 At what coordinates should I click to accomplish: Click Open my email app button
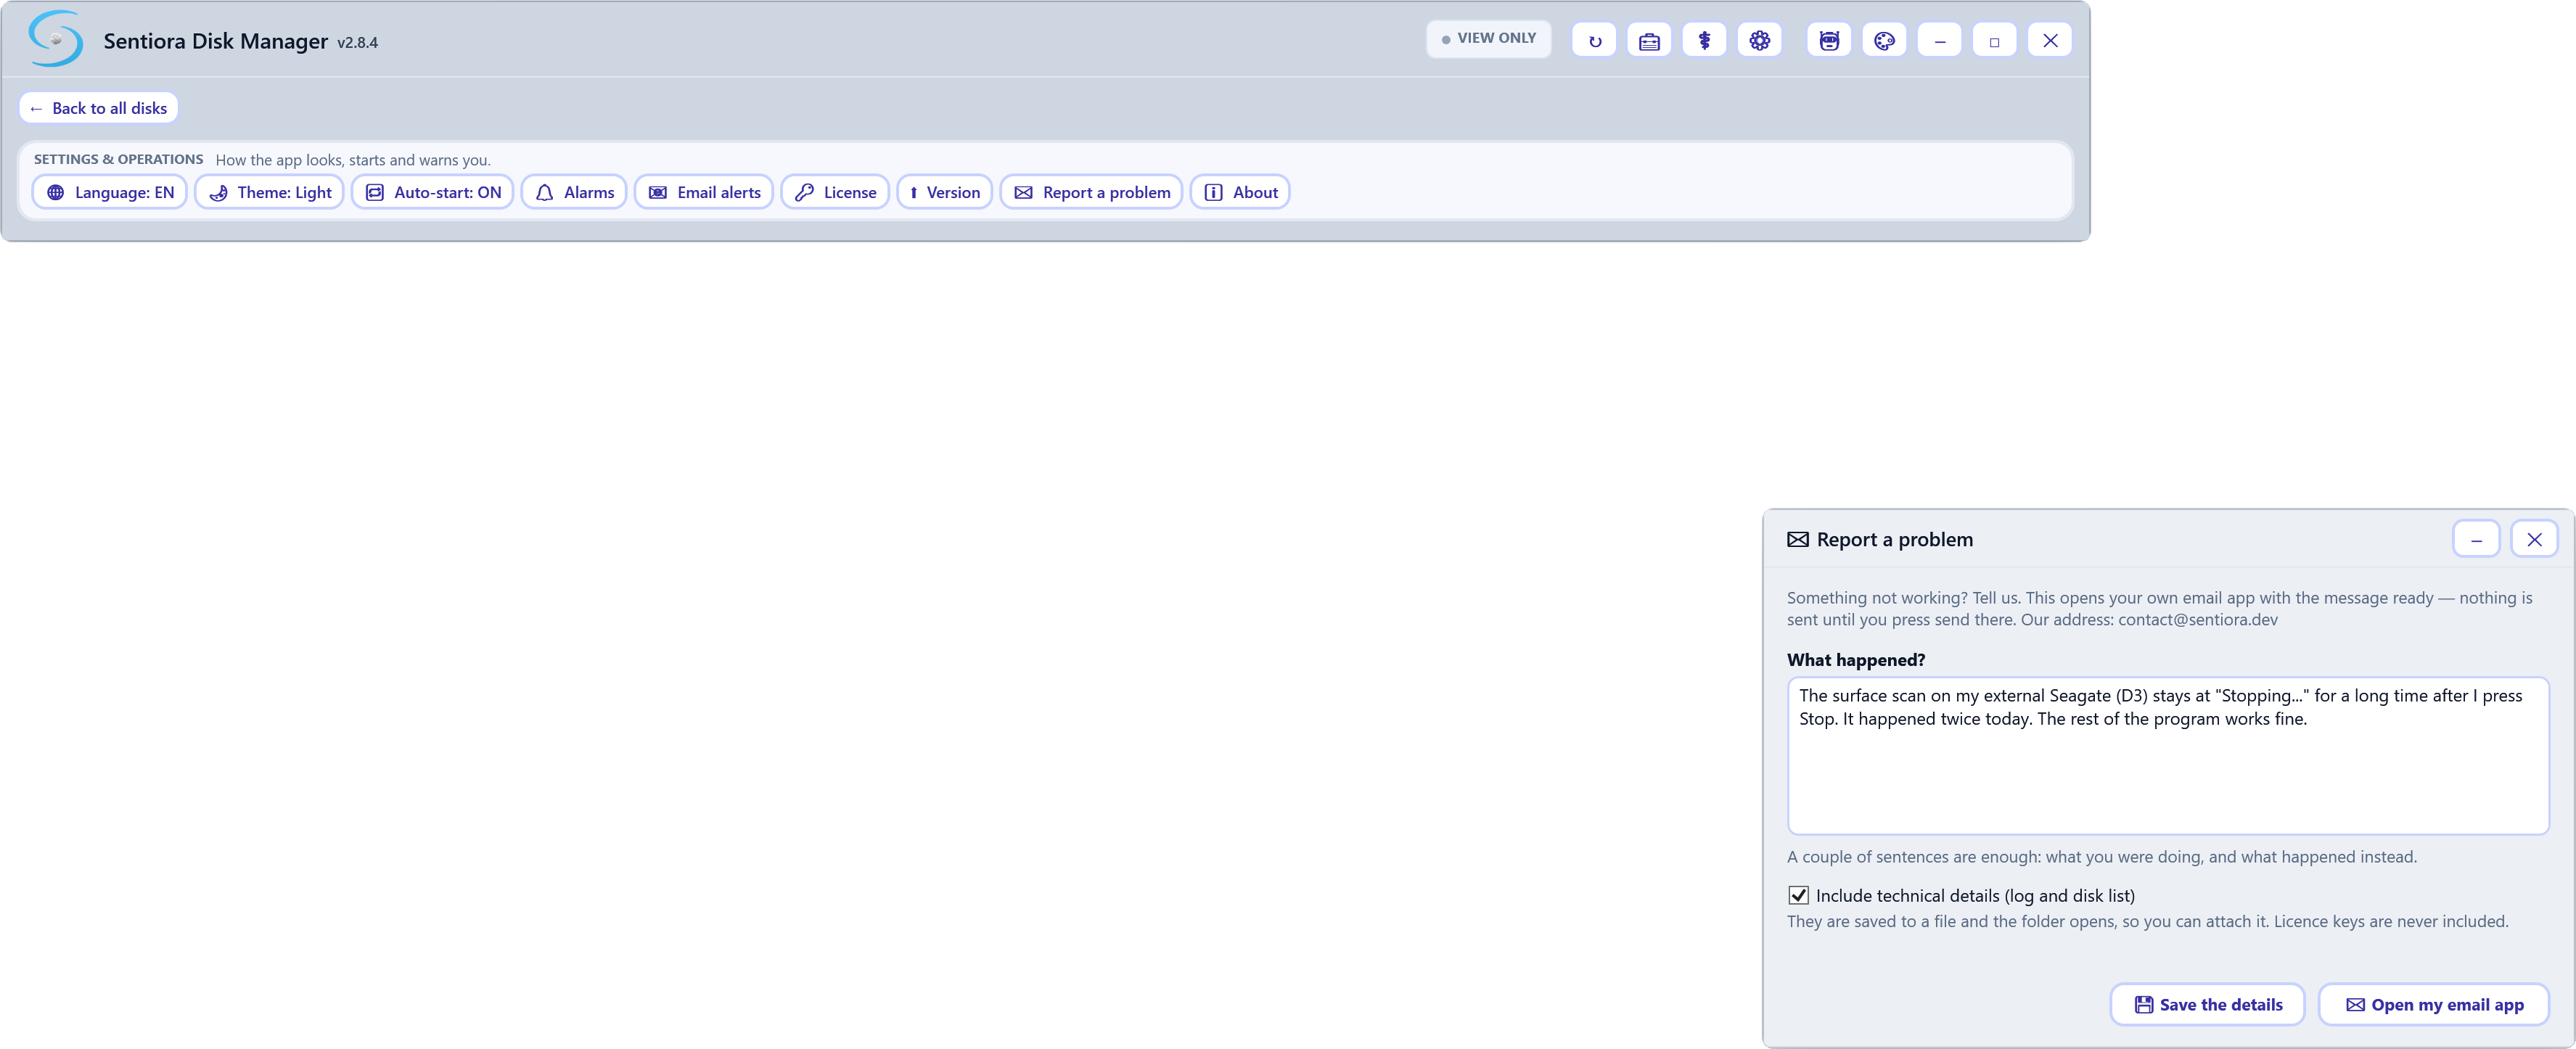tap(2433, 1004)
